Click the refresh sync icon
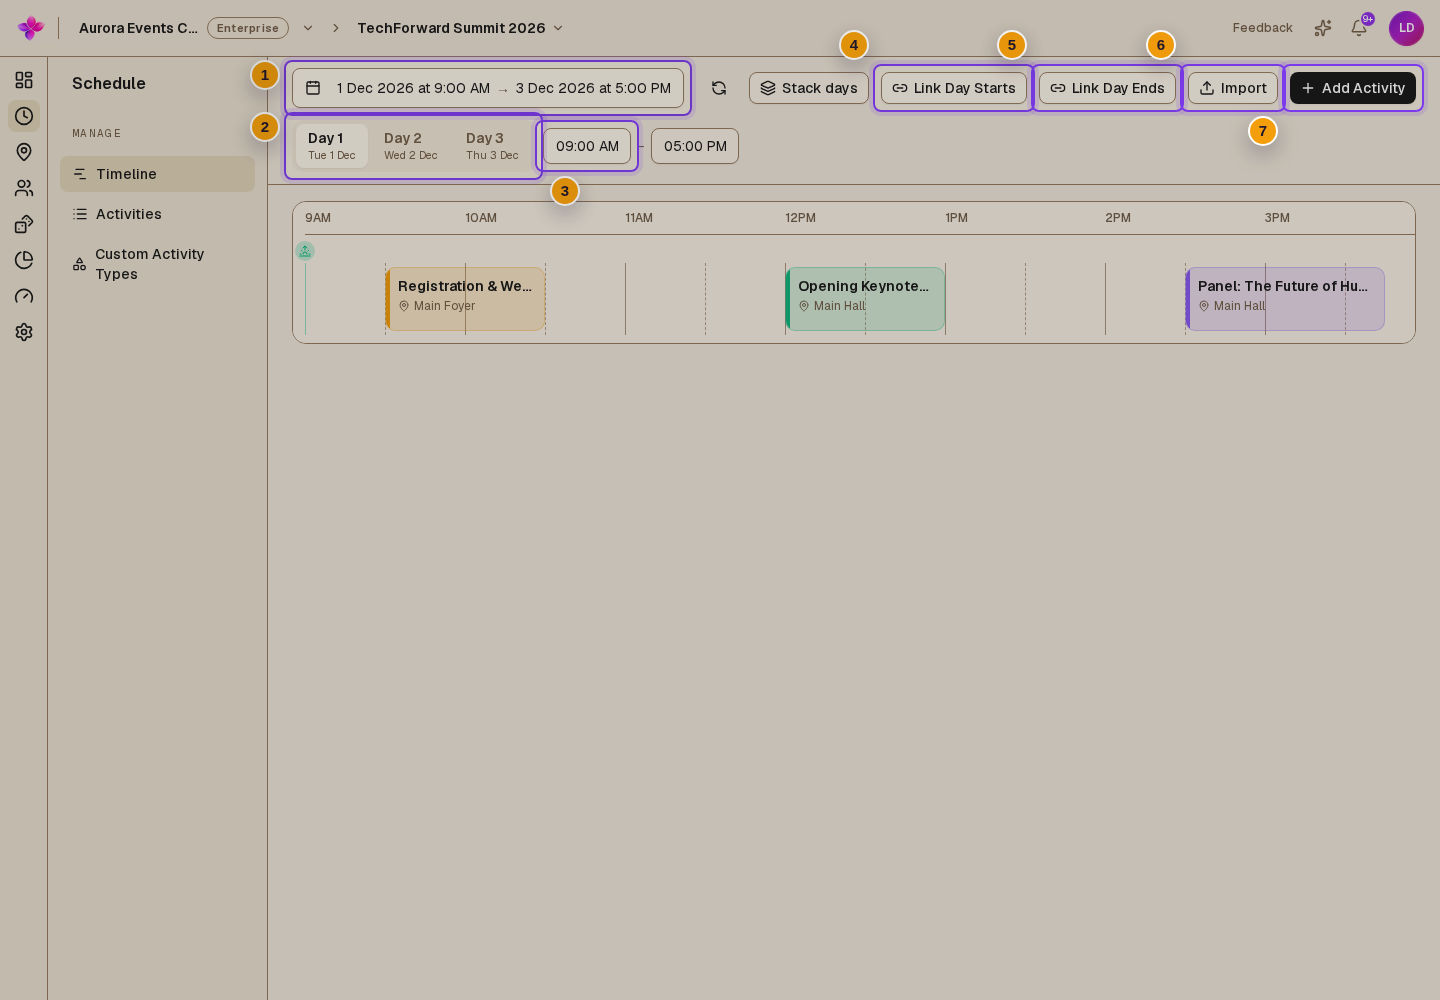The height and width of the screenshot is (1000, 1440). click(719, 88)
